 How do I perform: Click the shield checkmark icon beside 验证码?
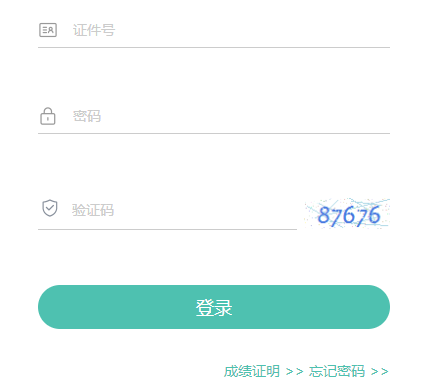coord(50,208)
